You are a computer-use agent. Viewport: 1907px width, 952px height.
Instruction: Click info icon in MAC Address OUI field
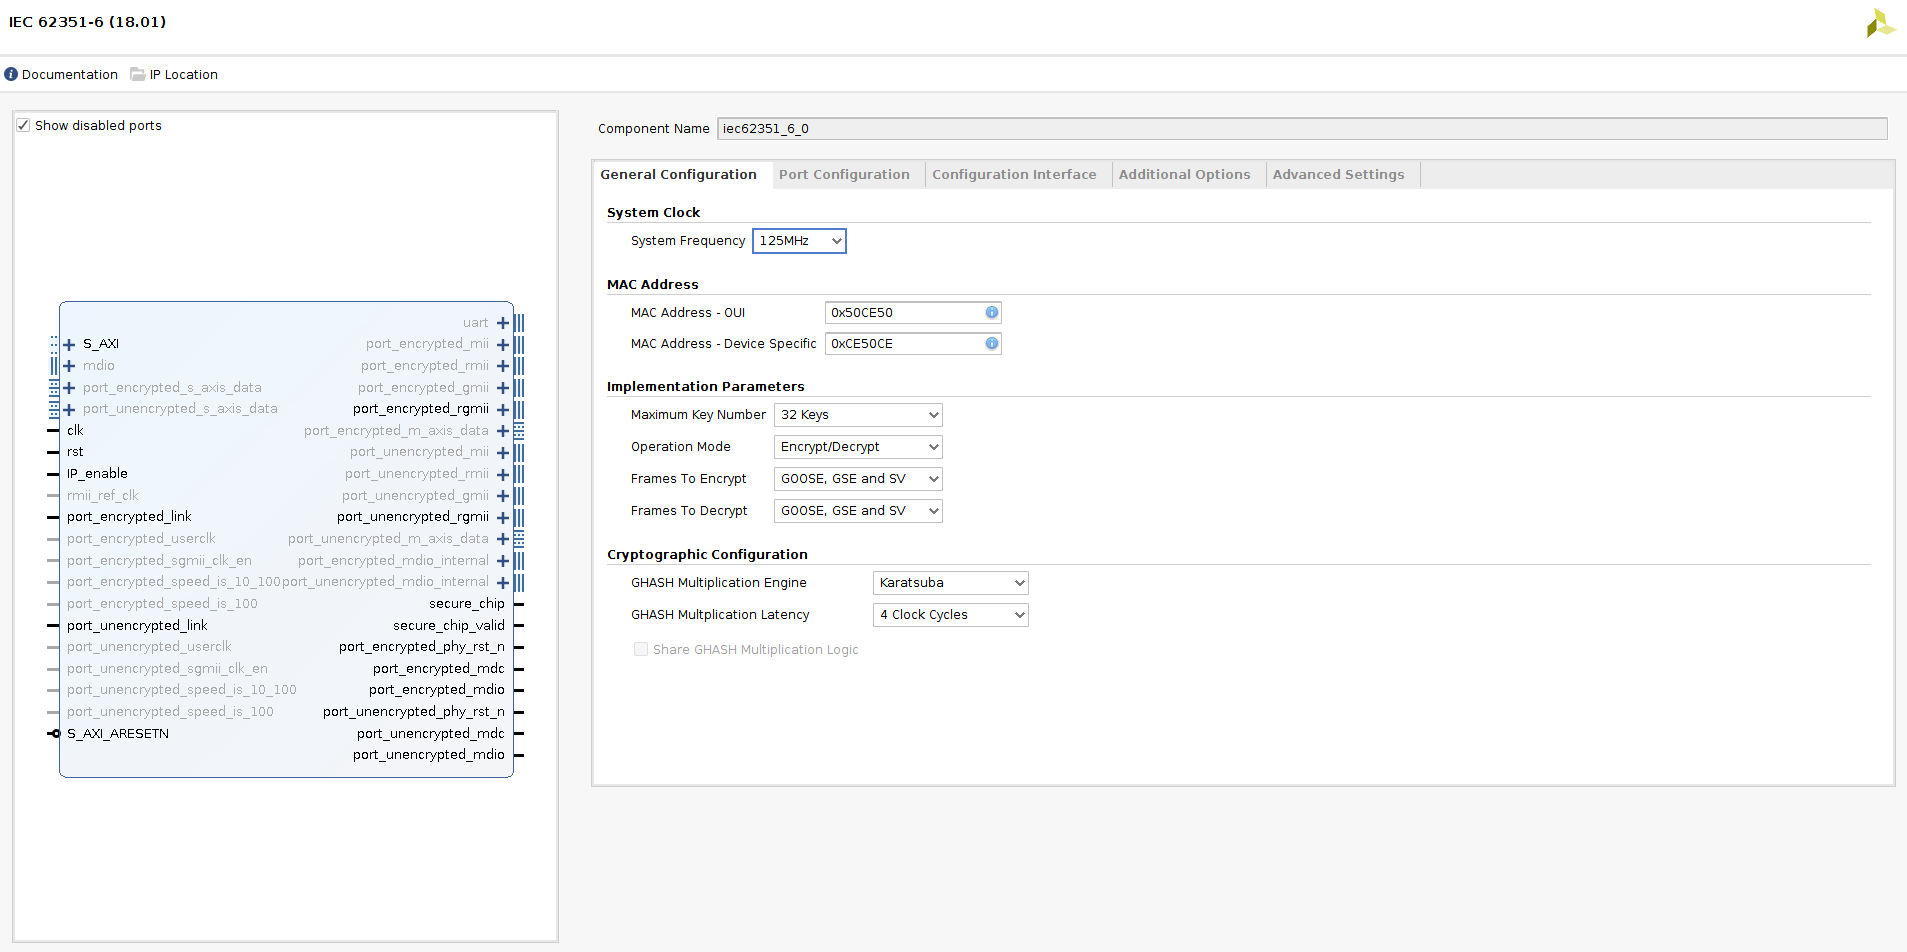[x=991, y=313]
